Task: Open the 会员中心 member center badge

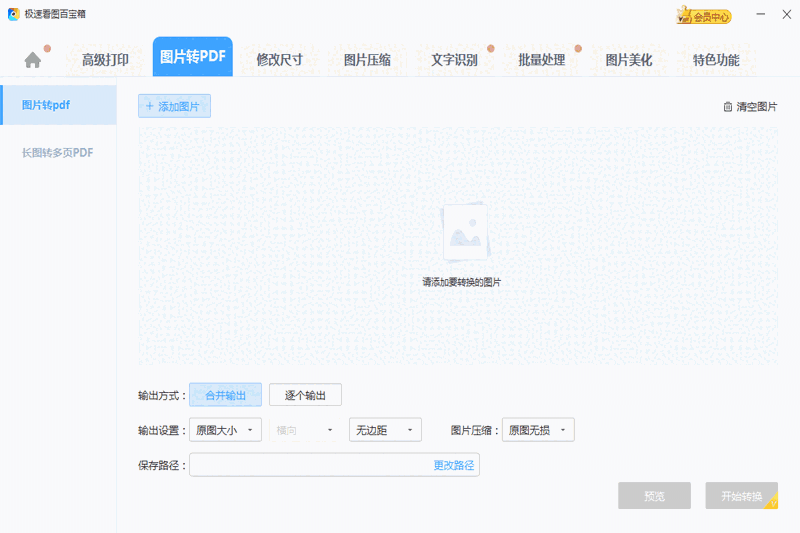Action: tap(704, 16)
